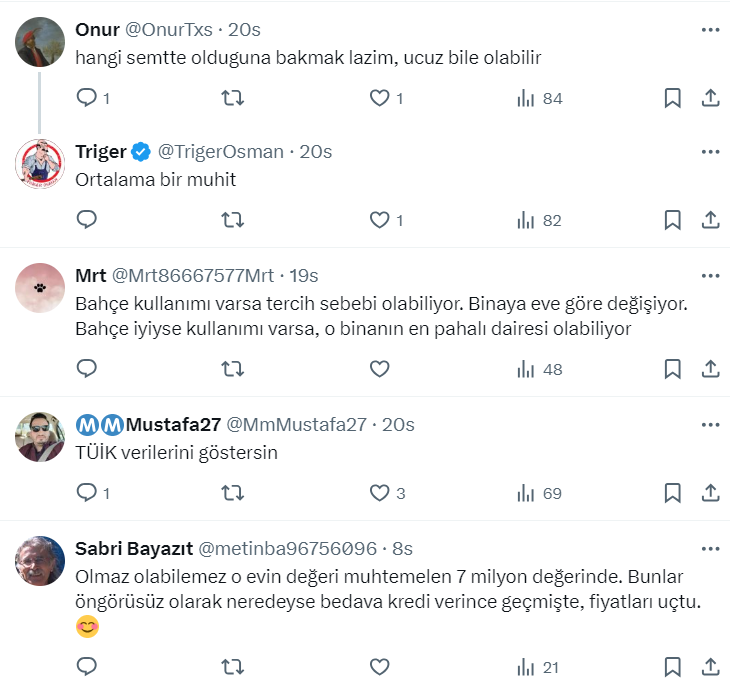Bookmark Sabri Bayazıt's tweet
730x691 pixels.
pos(673,666)
